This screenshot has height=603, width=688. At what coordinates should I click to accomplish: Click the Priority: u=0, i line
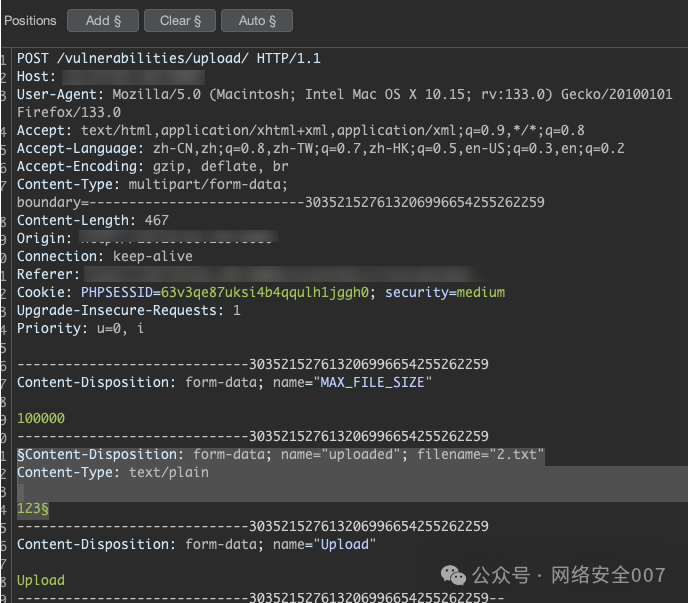(x=80, y=328)
